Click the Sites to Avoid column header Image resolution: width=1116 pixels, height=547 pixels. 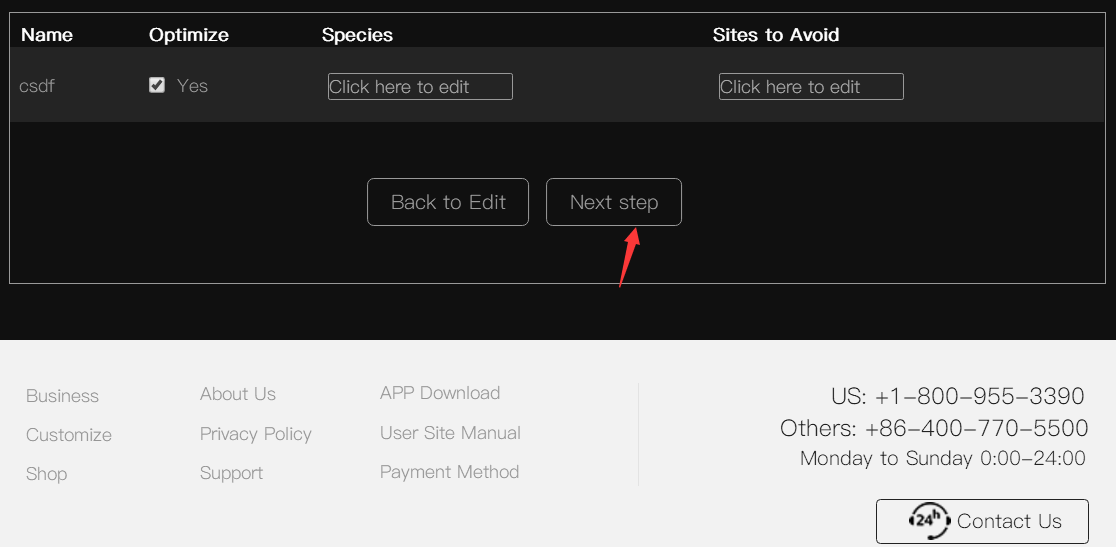pos(776,34)
